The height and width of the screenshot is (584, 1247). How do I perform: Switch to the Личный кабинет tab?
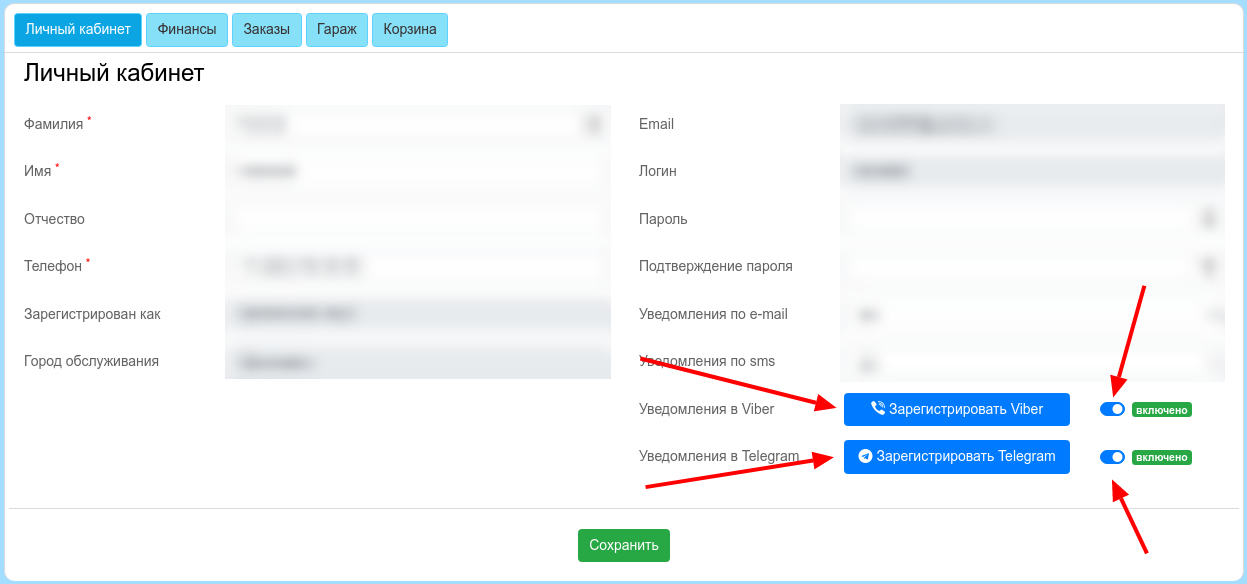(x=78, y=30)
